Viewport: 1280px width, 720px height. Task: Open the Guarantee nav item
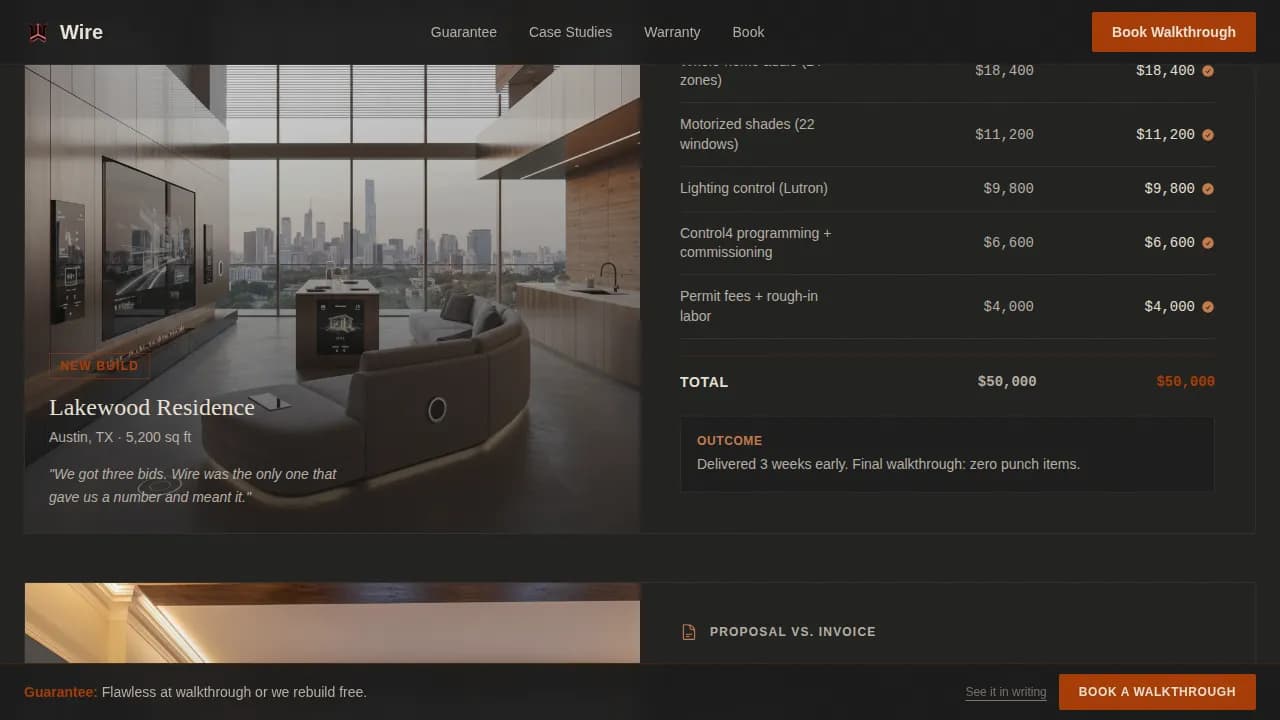[464, 32]
